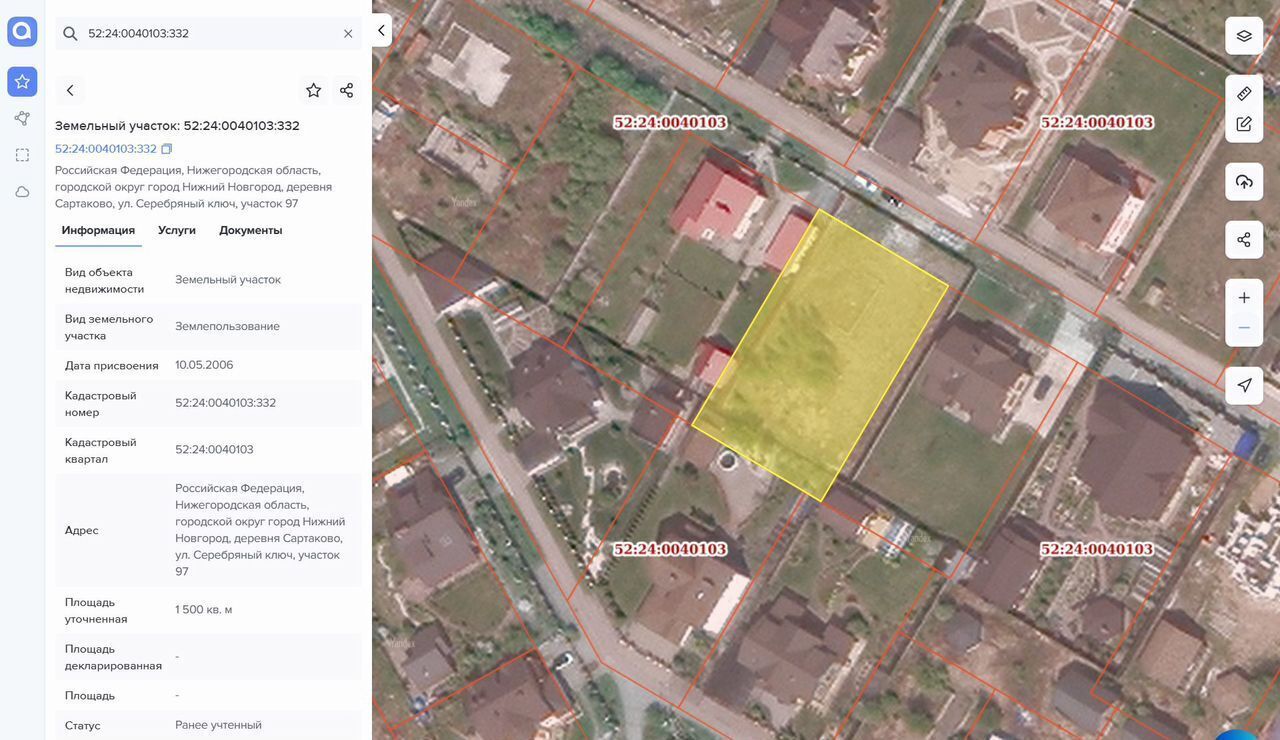Open cadastral number link 52:24:0040103:332

(x=106, y=149)
